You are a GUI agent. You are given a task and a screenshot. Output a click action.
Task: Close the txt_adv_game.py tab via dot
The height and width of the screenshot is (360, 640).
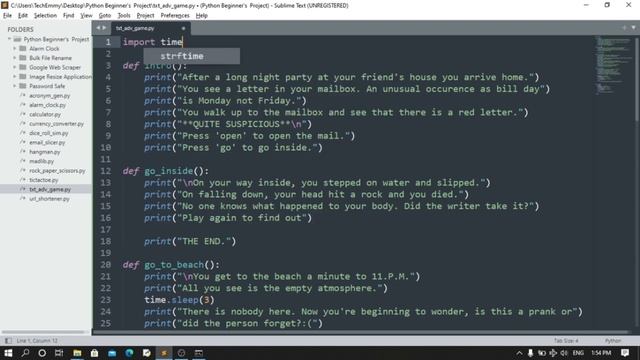pos(183,28)
